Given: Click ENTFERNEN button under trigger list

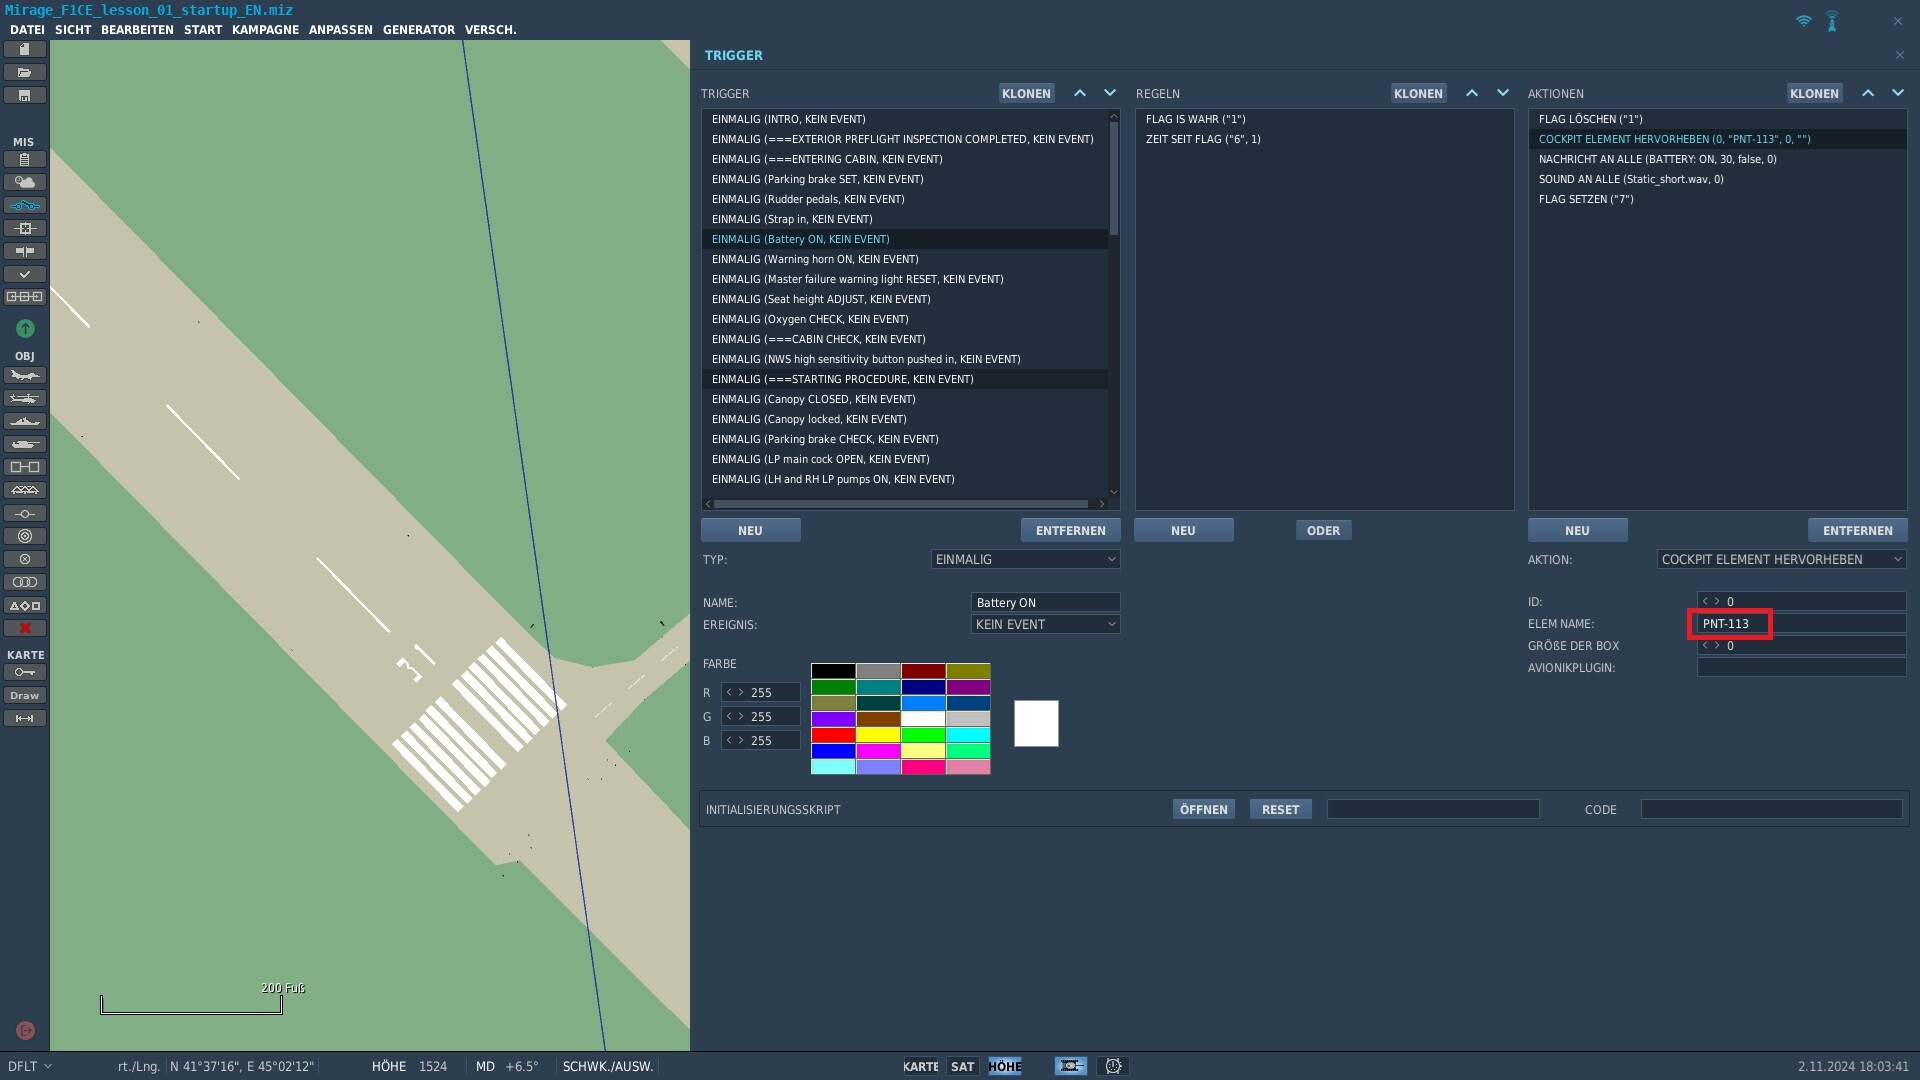Looking at the screenshot, I should coord(1070,531).
